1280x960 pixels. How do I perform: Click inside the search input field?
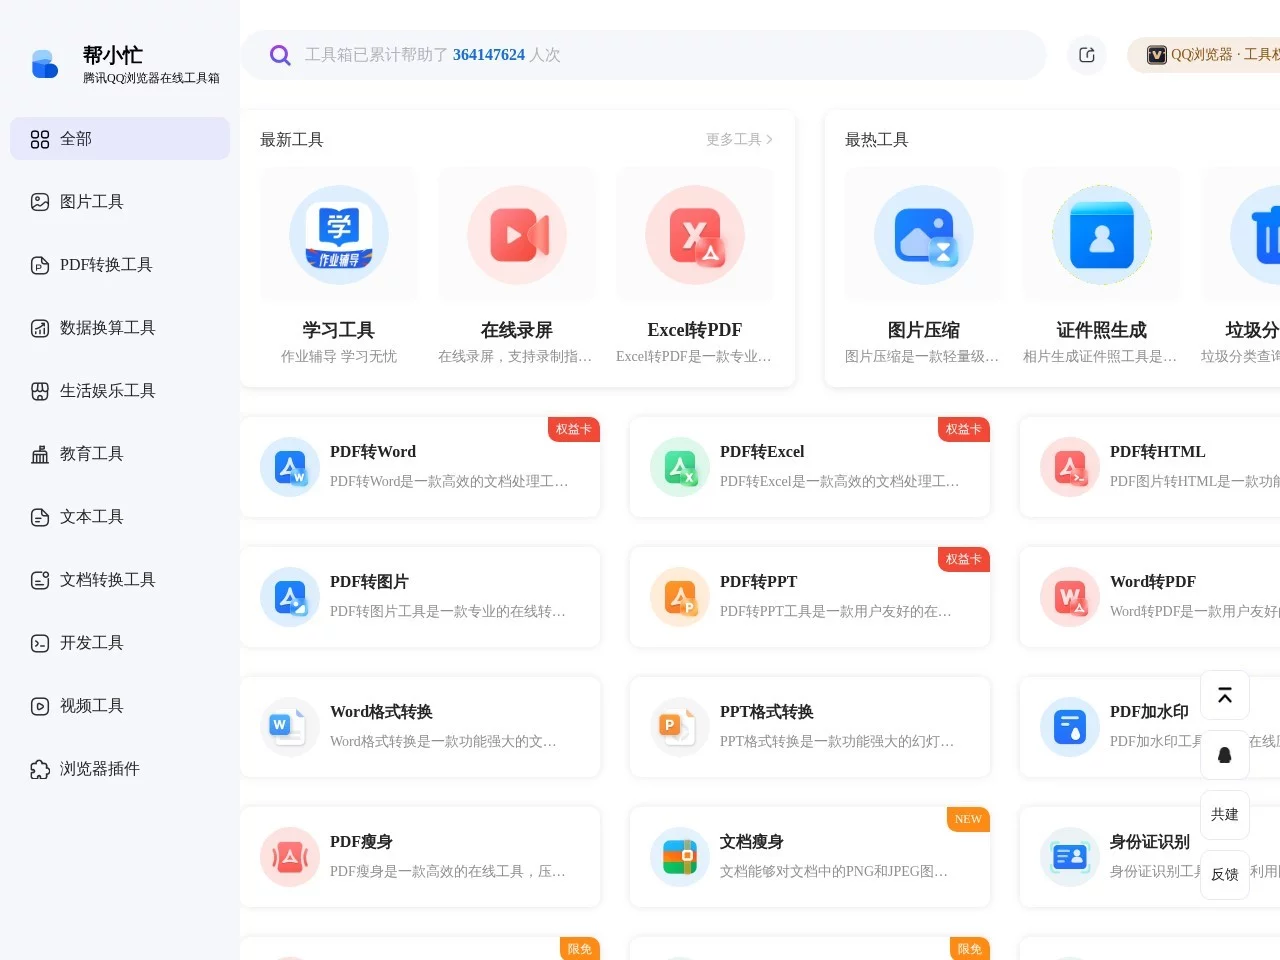[x=640, y=55]
